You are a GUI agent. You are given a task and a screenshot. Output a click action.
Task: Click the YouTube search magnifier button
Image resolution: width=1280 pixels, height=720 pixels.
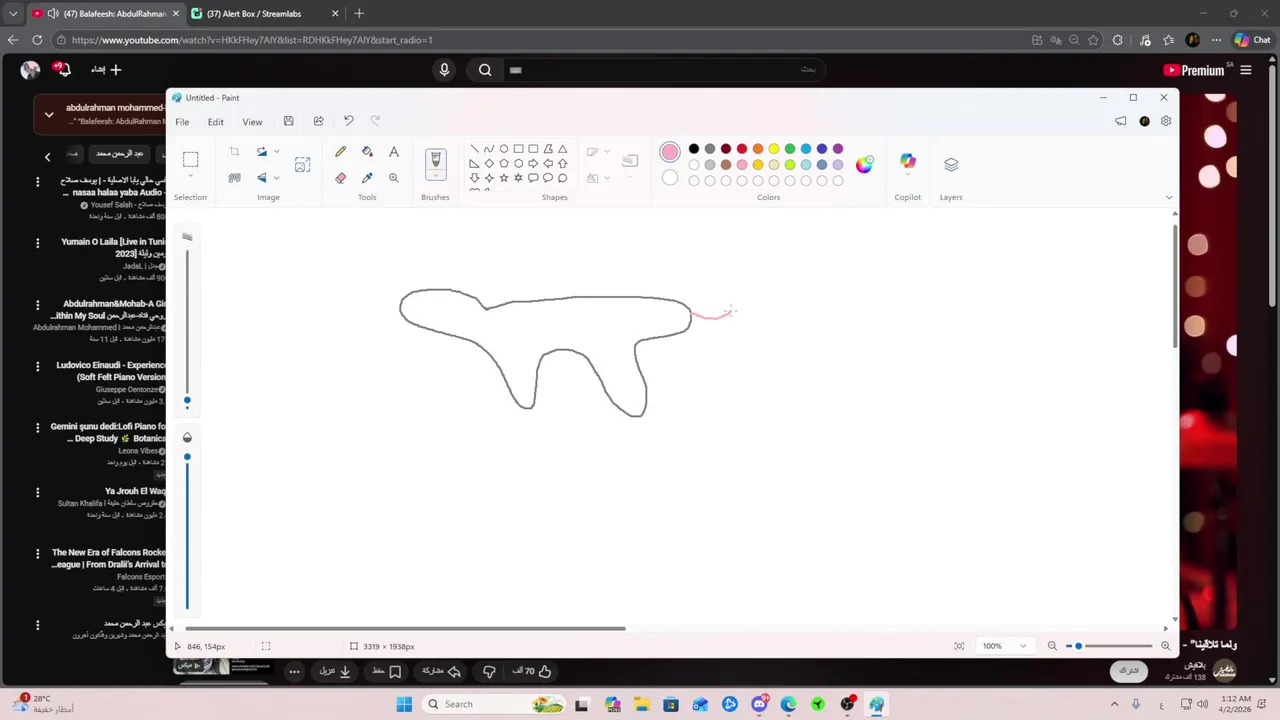pyautogui.click(x=485, y=70)
